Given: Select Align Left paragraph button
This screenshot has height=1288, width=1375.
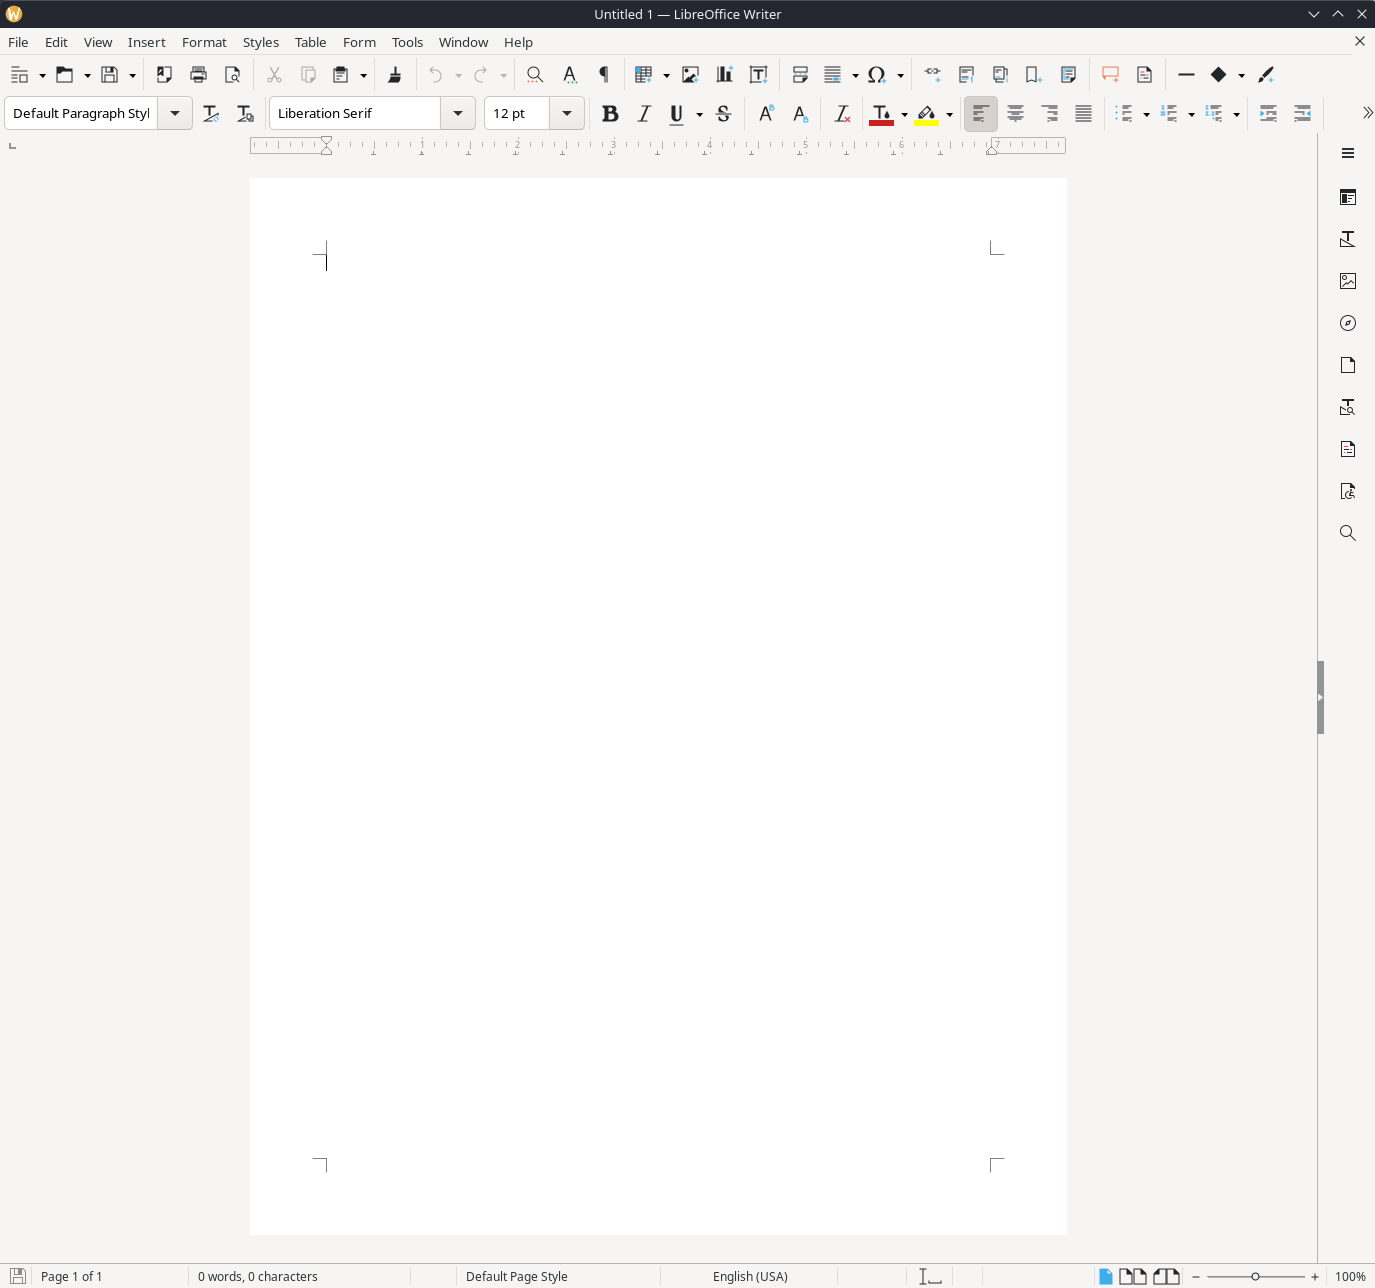Looking at the screenshot, I should tap(981, 114).
